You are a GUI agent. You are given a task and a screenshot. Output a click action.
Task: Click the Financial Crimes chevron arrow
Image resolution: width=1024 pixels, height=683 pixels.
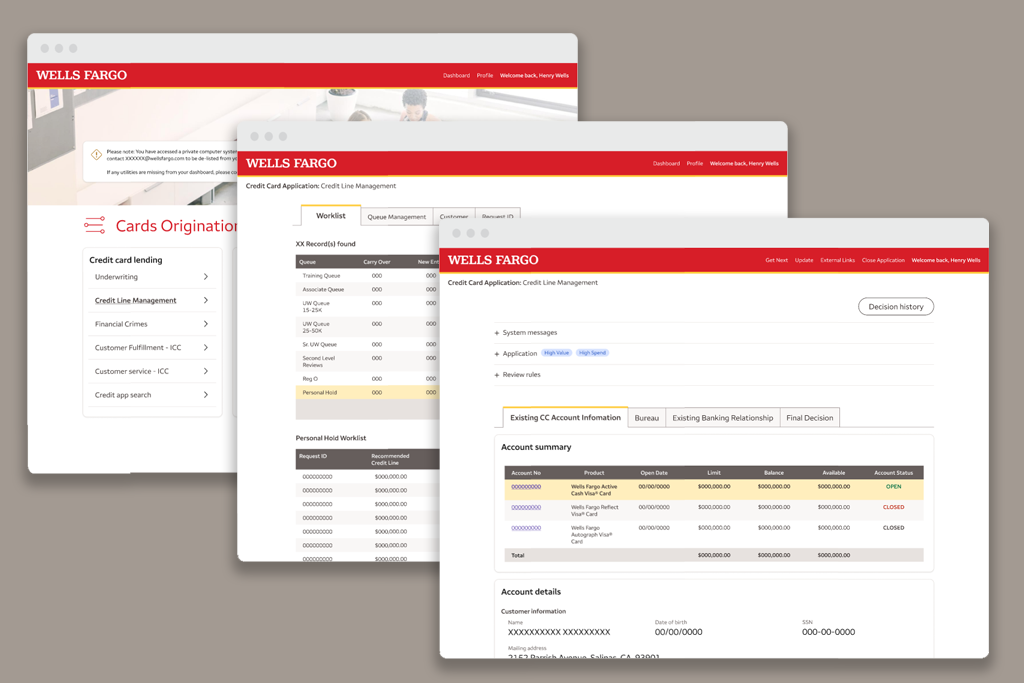205,324
